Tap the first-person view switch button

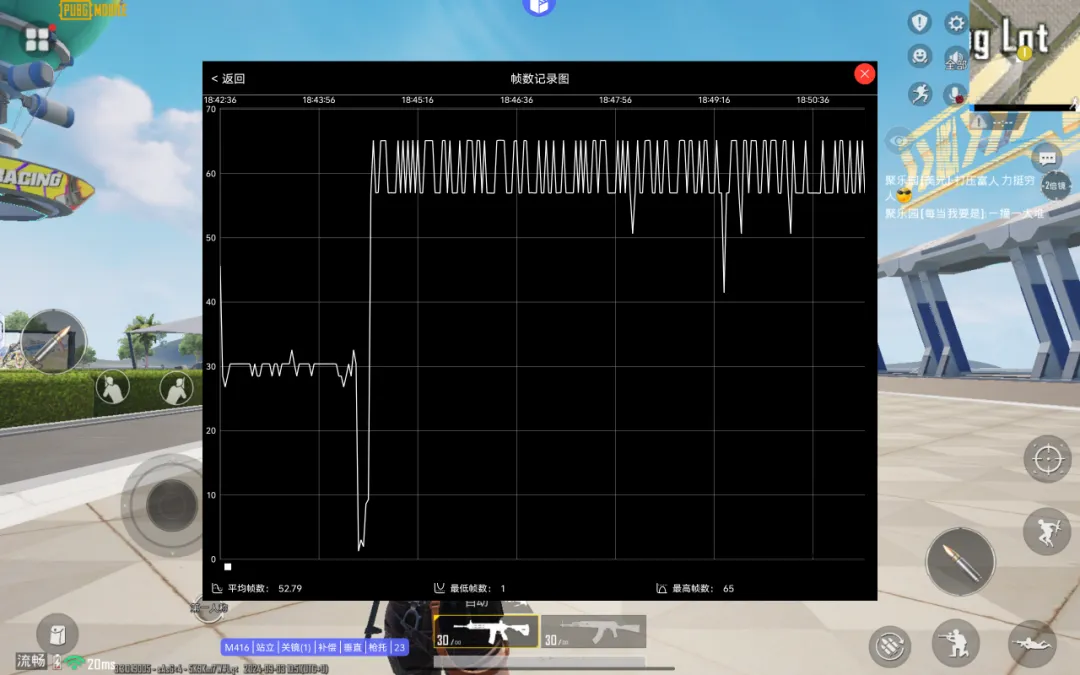tap(208, 609)
